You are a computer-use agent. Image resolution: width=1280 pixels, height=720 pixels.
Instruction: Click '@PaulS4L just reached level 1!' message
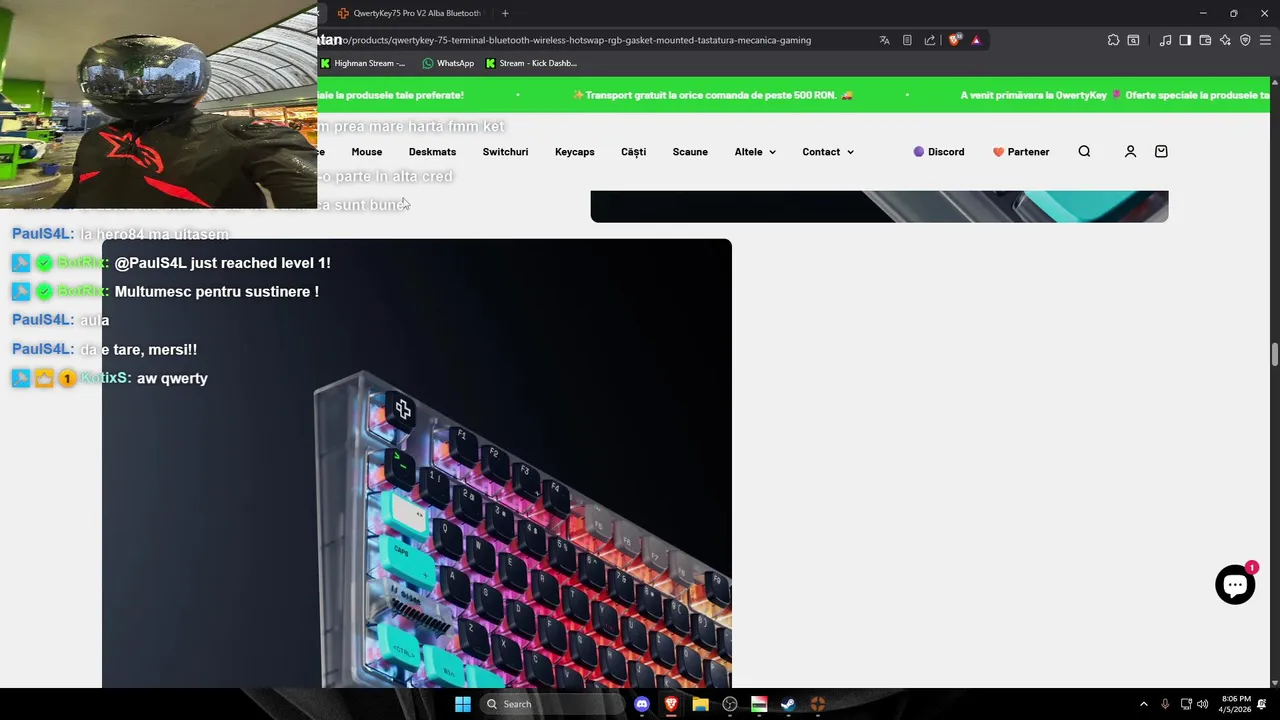(222, 263)
